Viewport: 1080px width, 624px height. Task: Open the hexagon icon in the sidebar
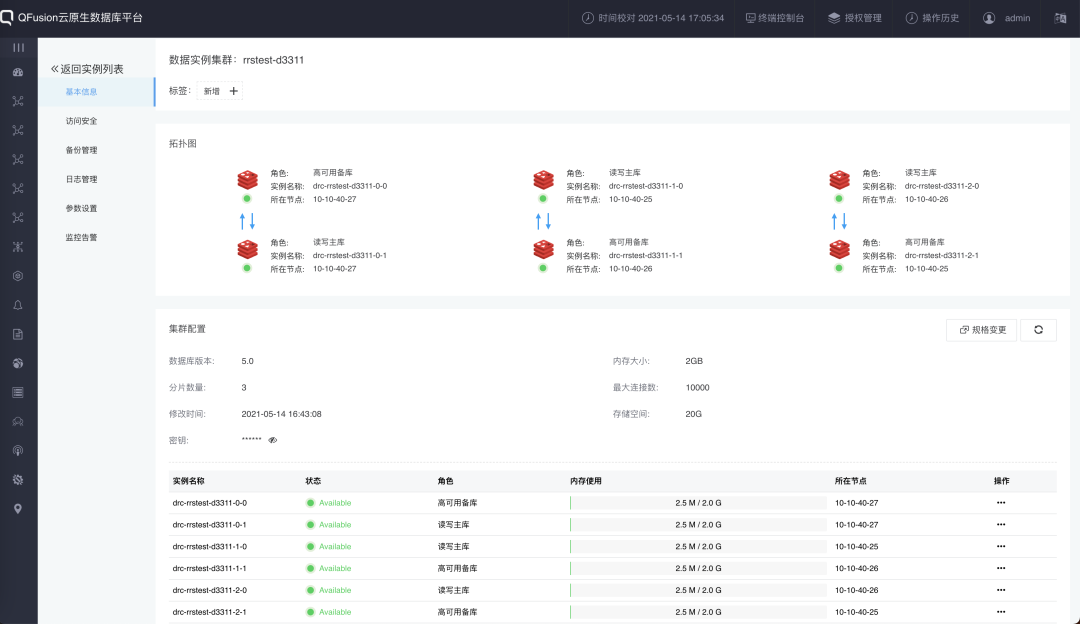tap(18, 276)
